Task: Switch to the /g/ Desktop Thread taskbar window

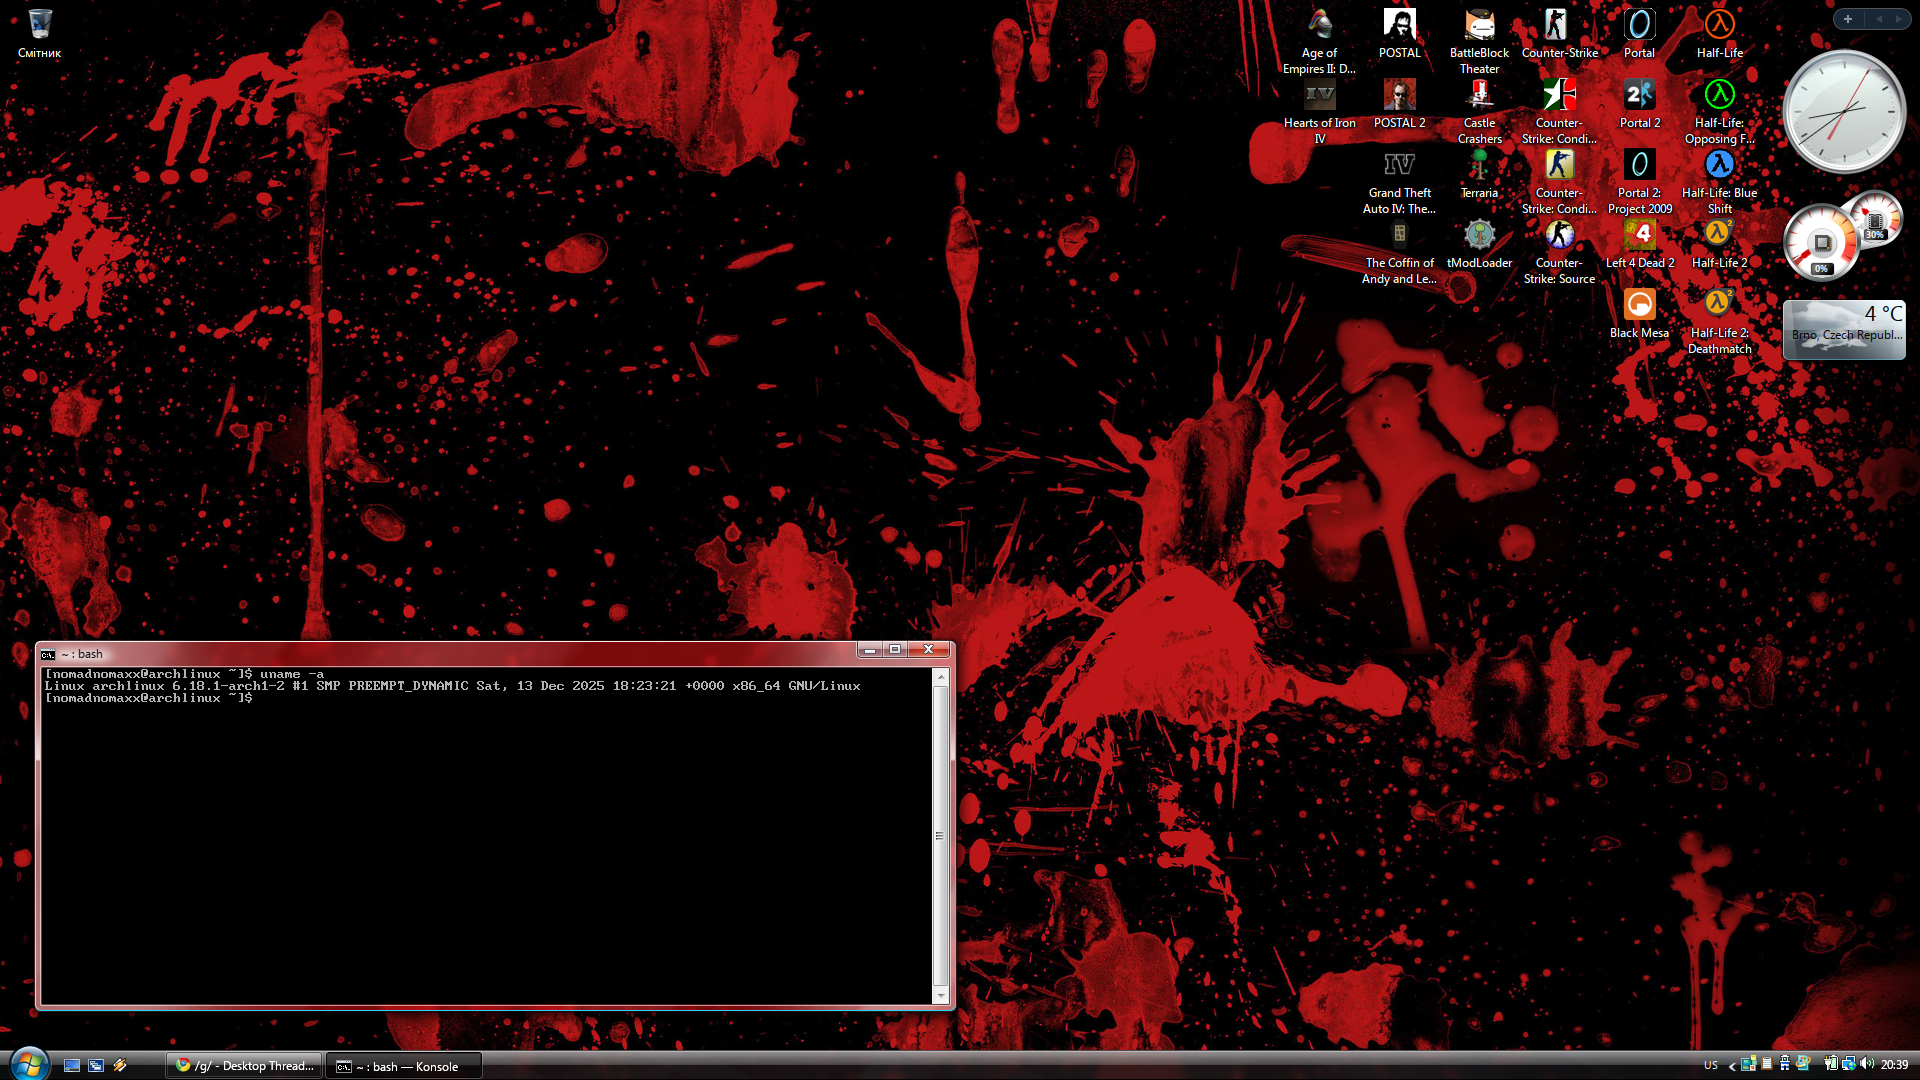Action: [x=245, y=1066]
